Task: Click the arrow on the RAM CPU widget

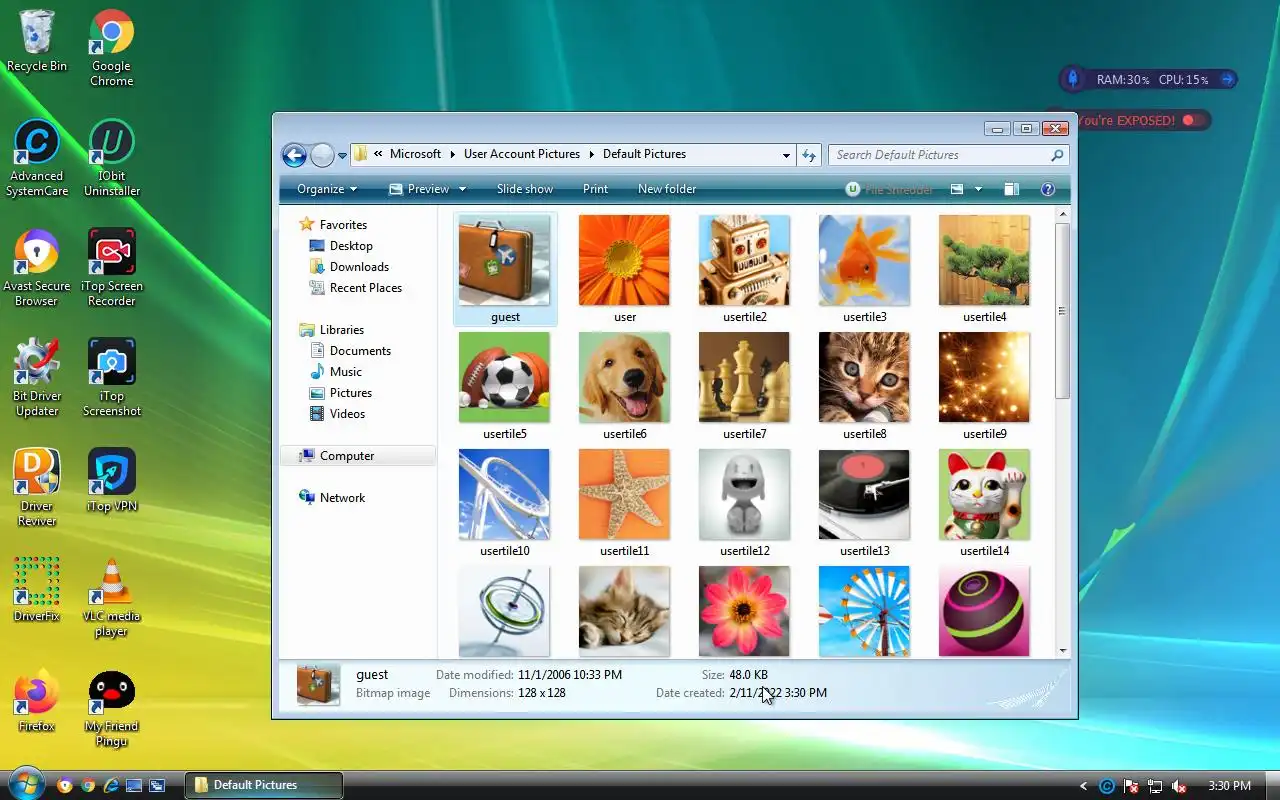Action: 1228,79
